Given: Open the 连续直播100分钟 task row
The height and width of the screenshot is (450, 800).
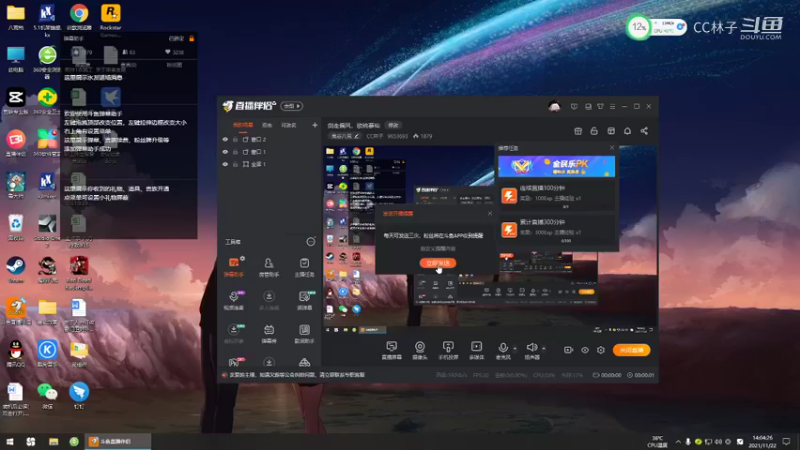Looking at the screenshot, I should tap(557, 196).
